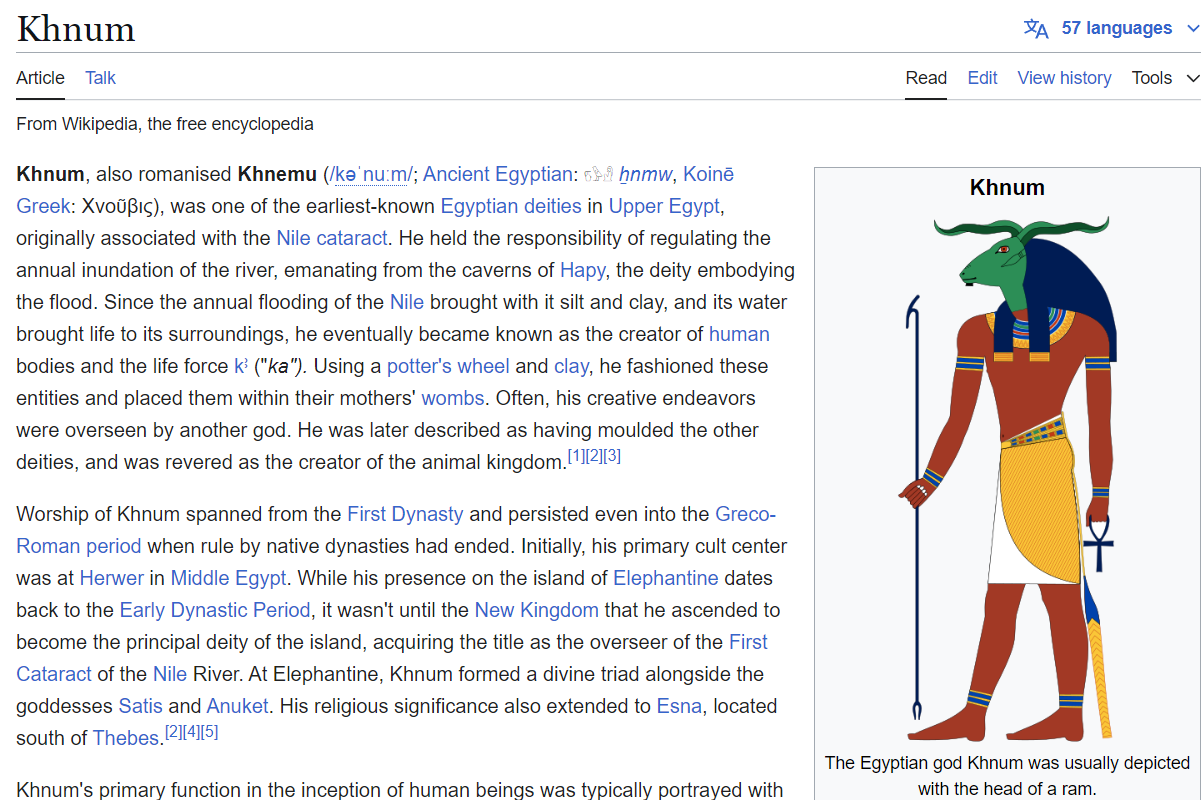Viewport: 1201px width, 800px height.
Task: Click the Khnum page heading
Action: 76,29
